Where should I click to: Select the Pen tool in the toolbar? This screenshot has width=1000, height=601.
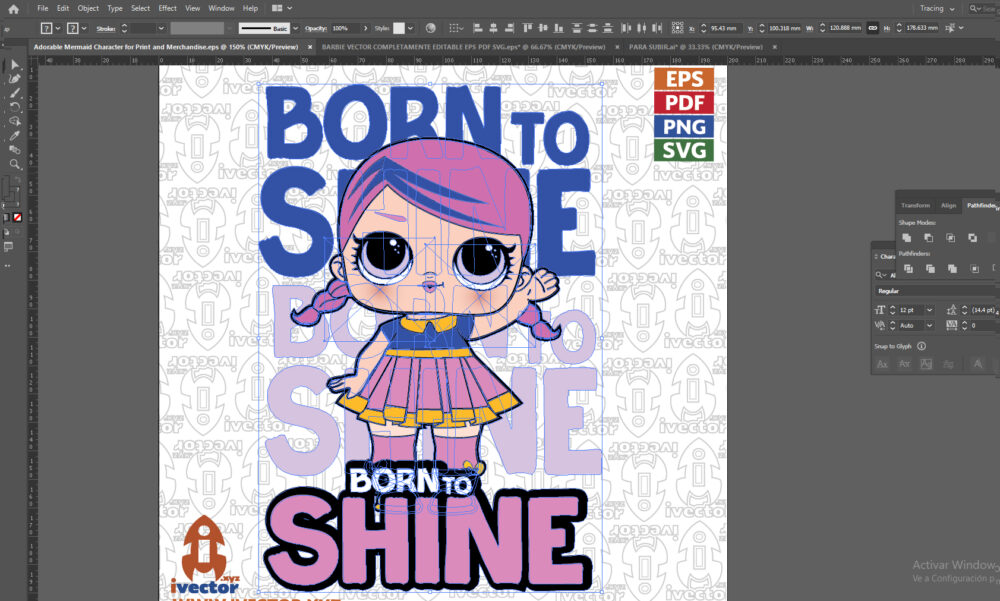click(15, 79)
